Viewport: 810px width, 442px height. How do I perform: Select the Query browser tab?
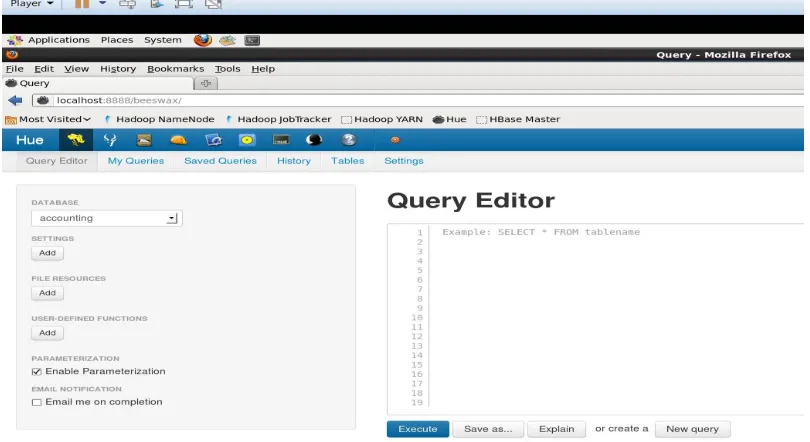[98, 83]
